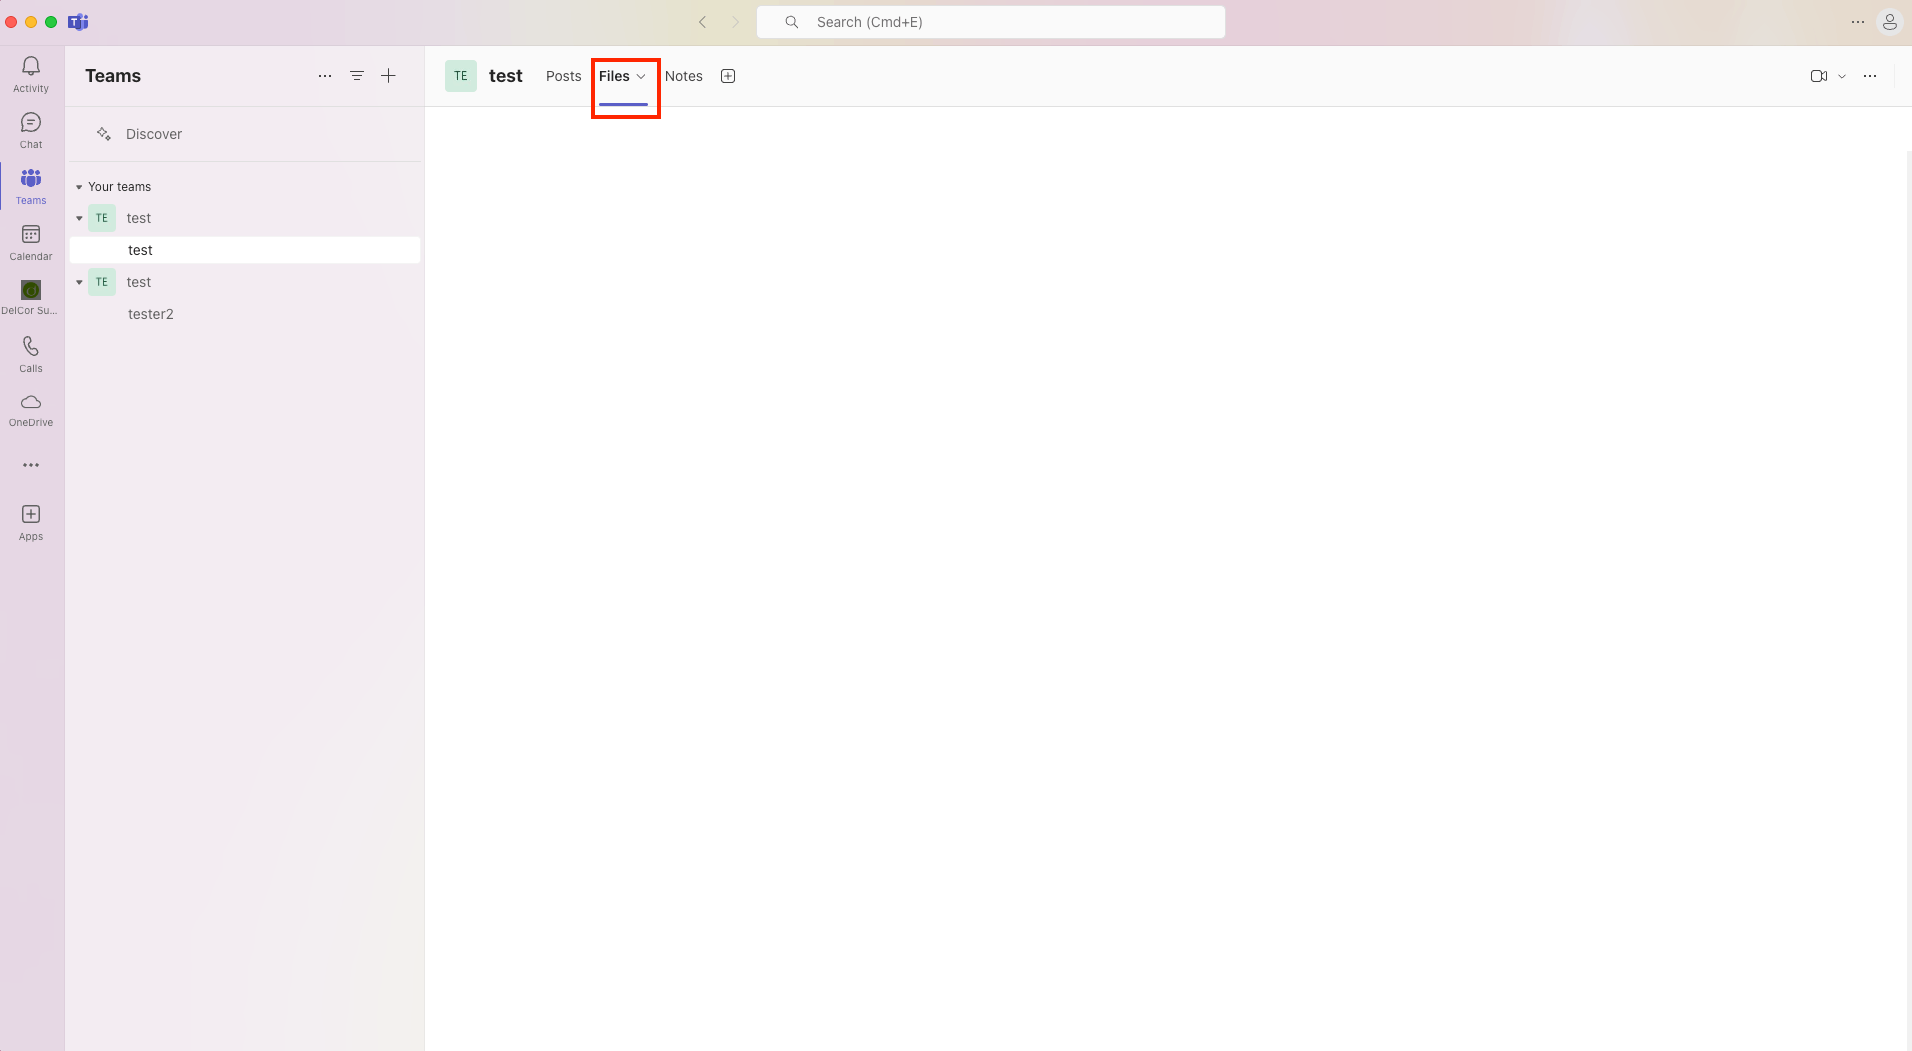Open the Calls section
This screenshot has width=1912, height=1051.
point(31,354)
